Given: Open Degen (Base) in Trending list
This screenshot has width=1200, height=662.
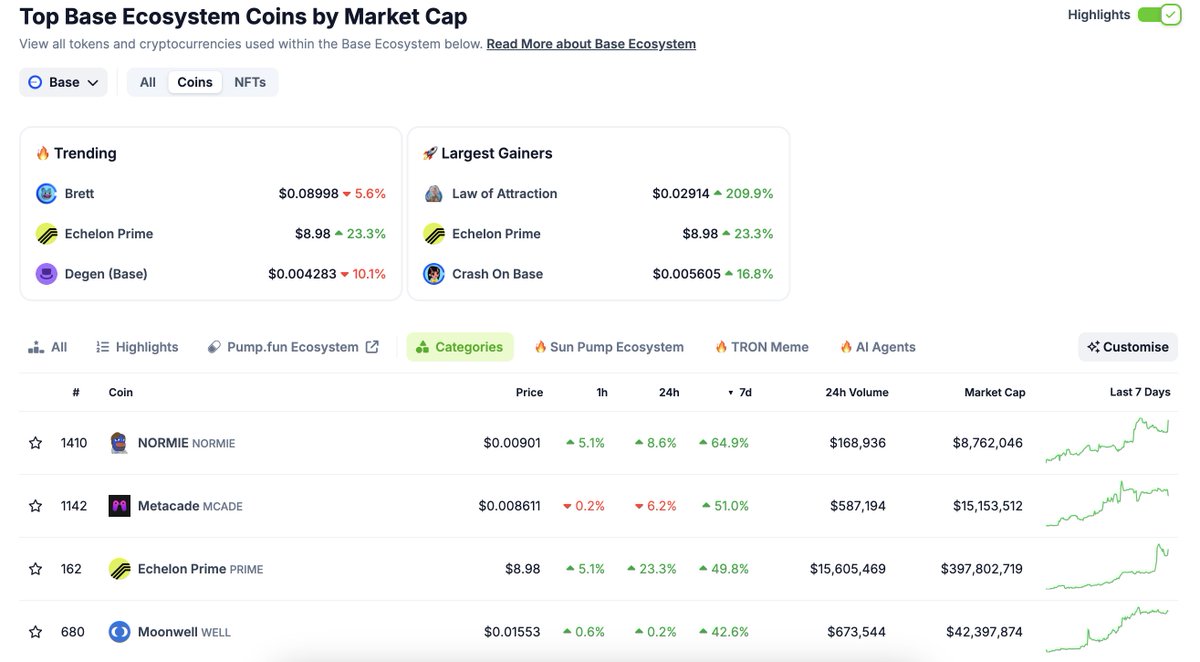Looking at the screenshot, I should [106, 274].
